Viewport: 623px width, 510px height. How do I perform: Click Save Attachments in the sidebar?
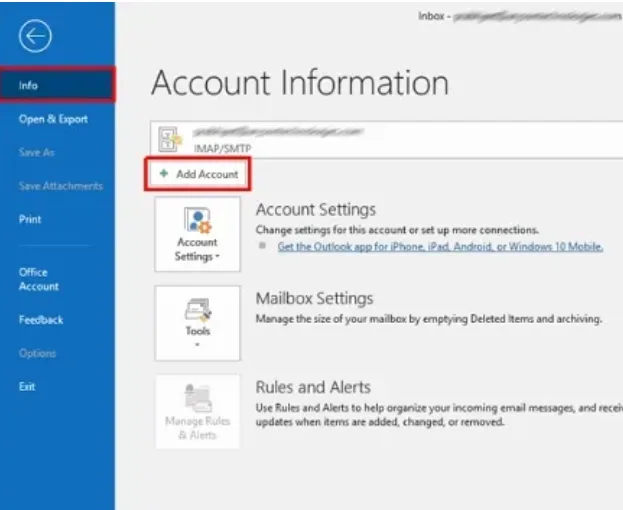coord(61,185)
